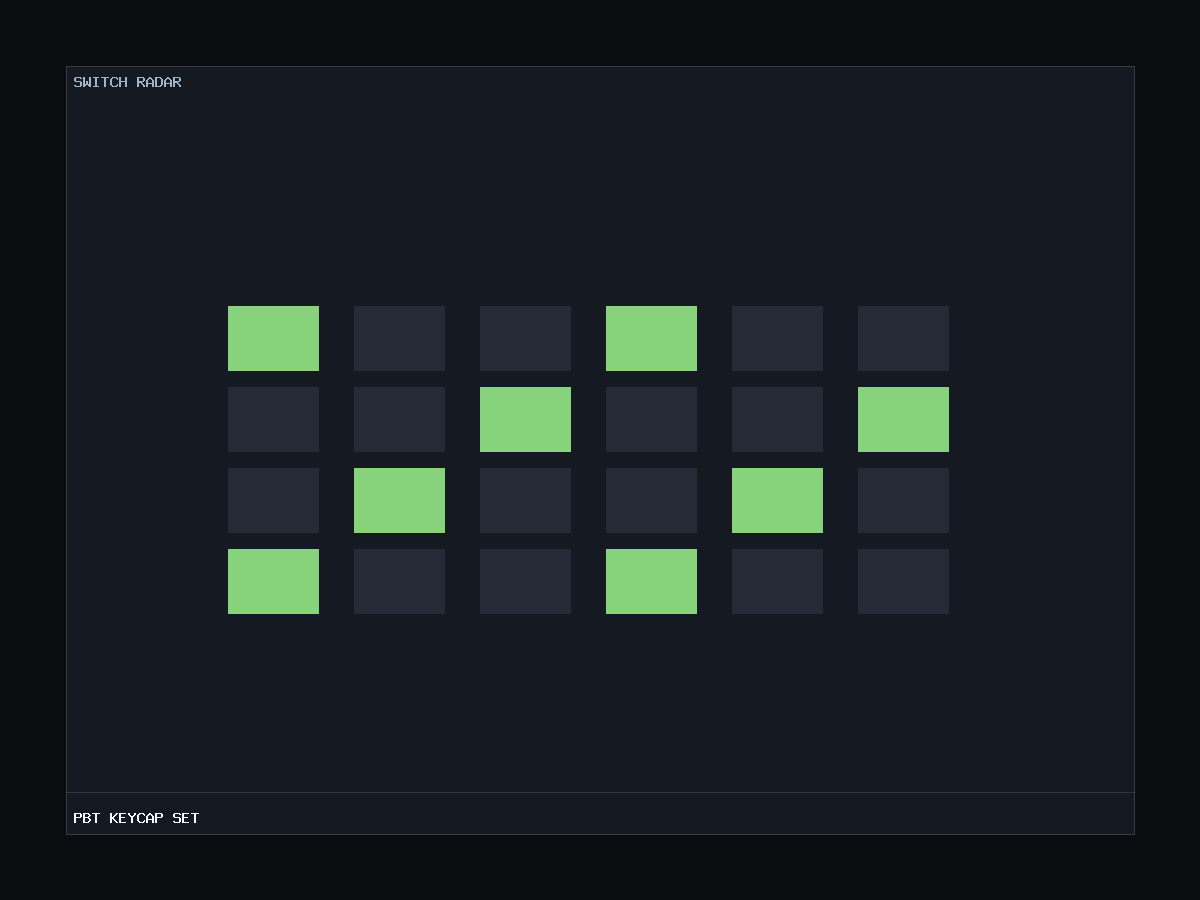Activate the dark cell in row three, column three

coord(525,500)
